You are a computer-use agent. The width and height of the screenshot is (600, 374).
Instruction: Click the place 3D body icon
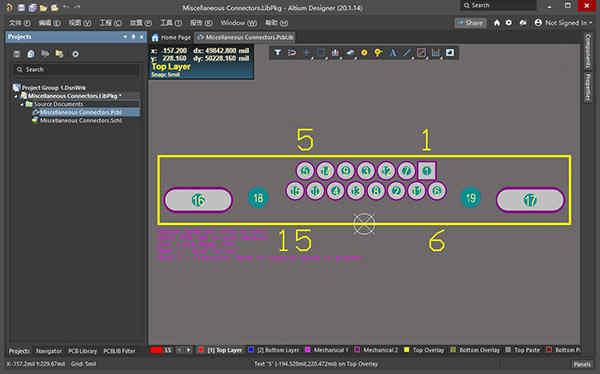pyautogui.click(x=350, y=52)
